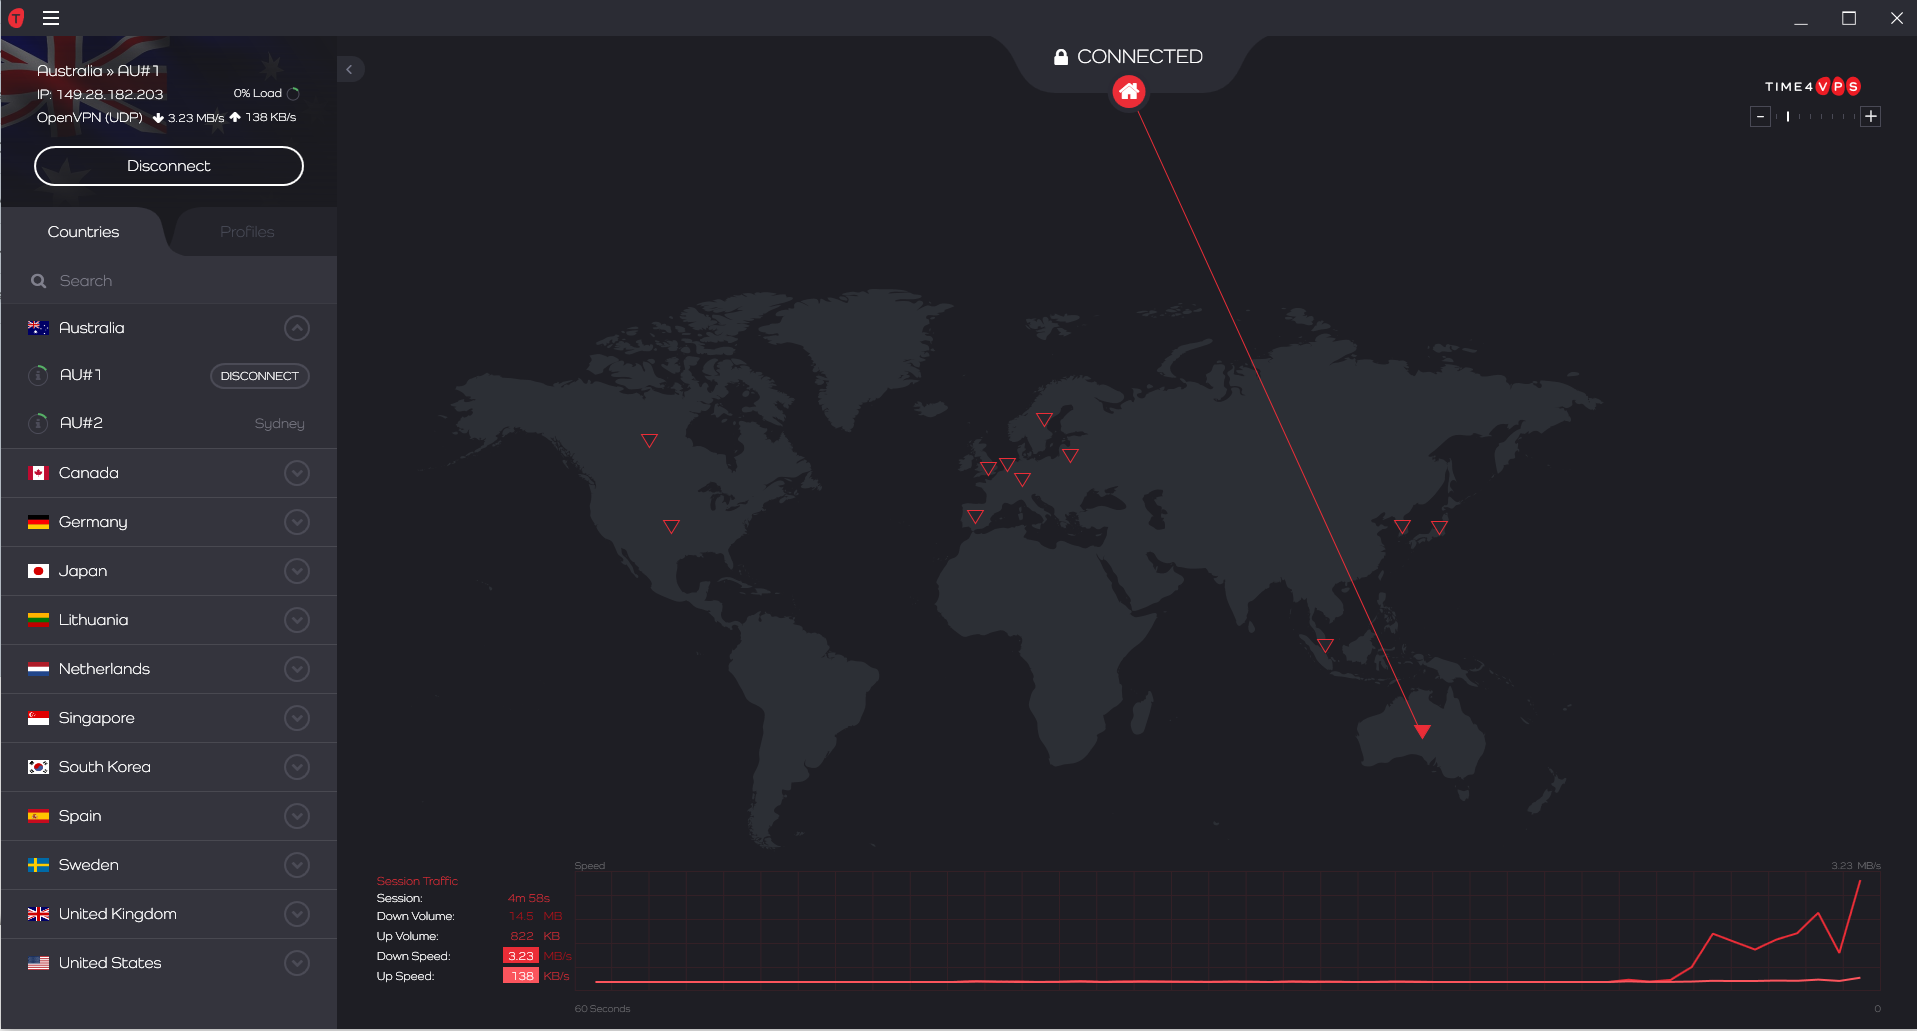The image size is (1917, 1031).
Task: Switch to the Profiles tab
Action: [247, 232]
